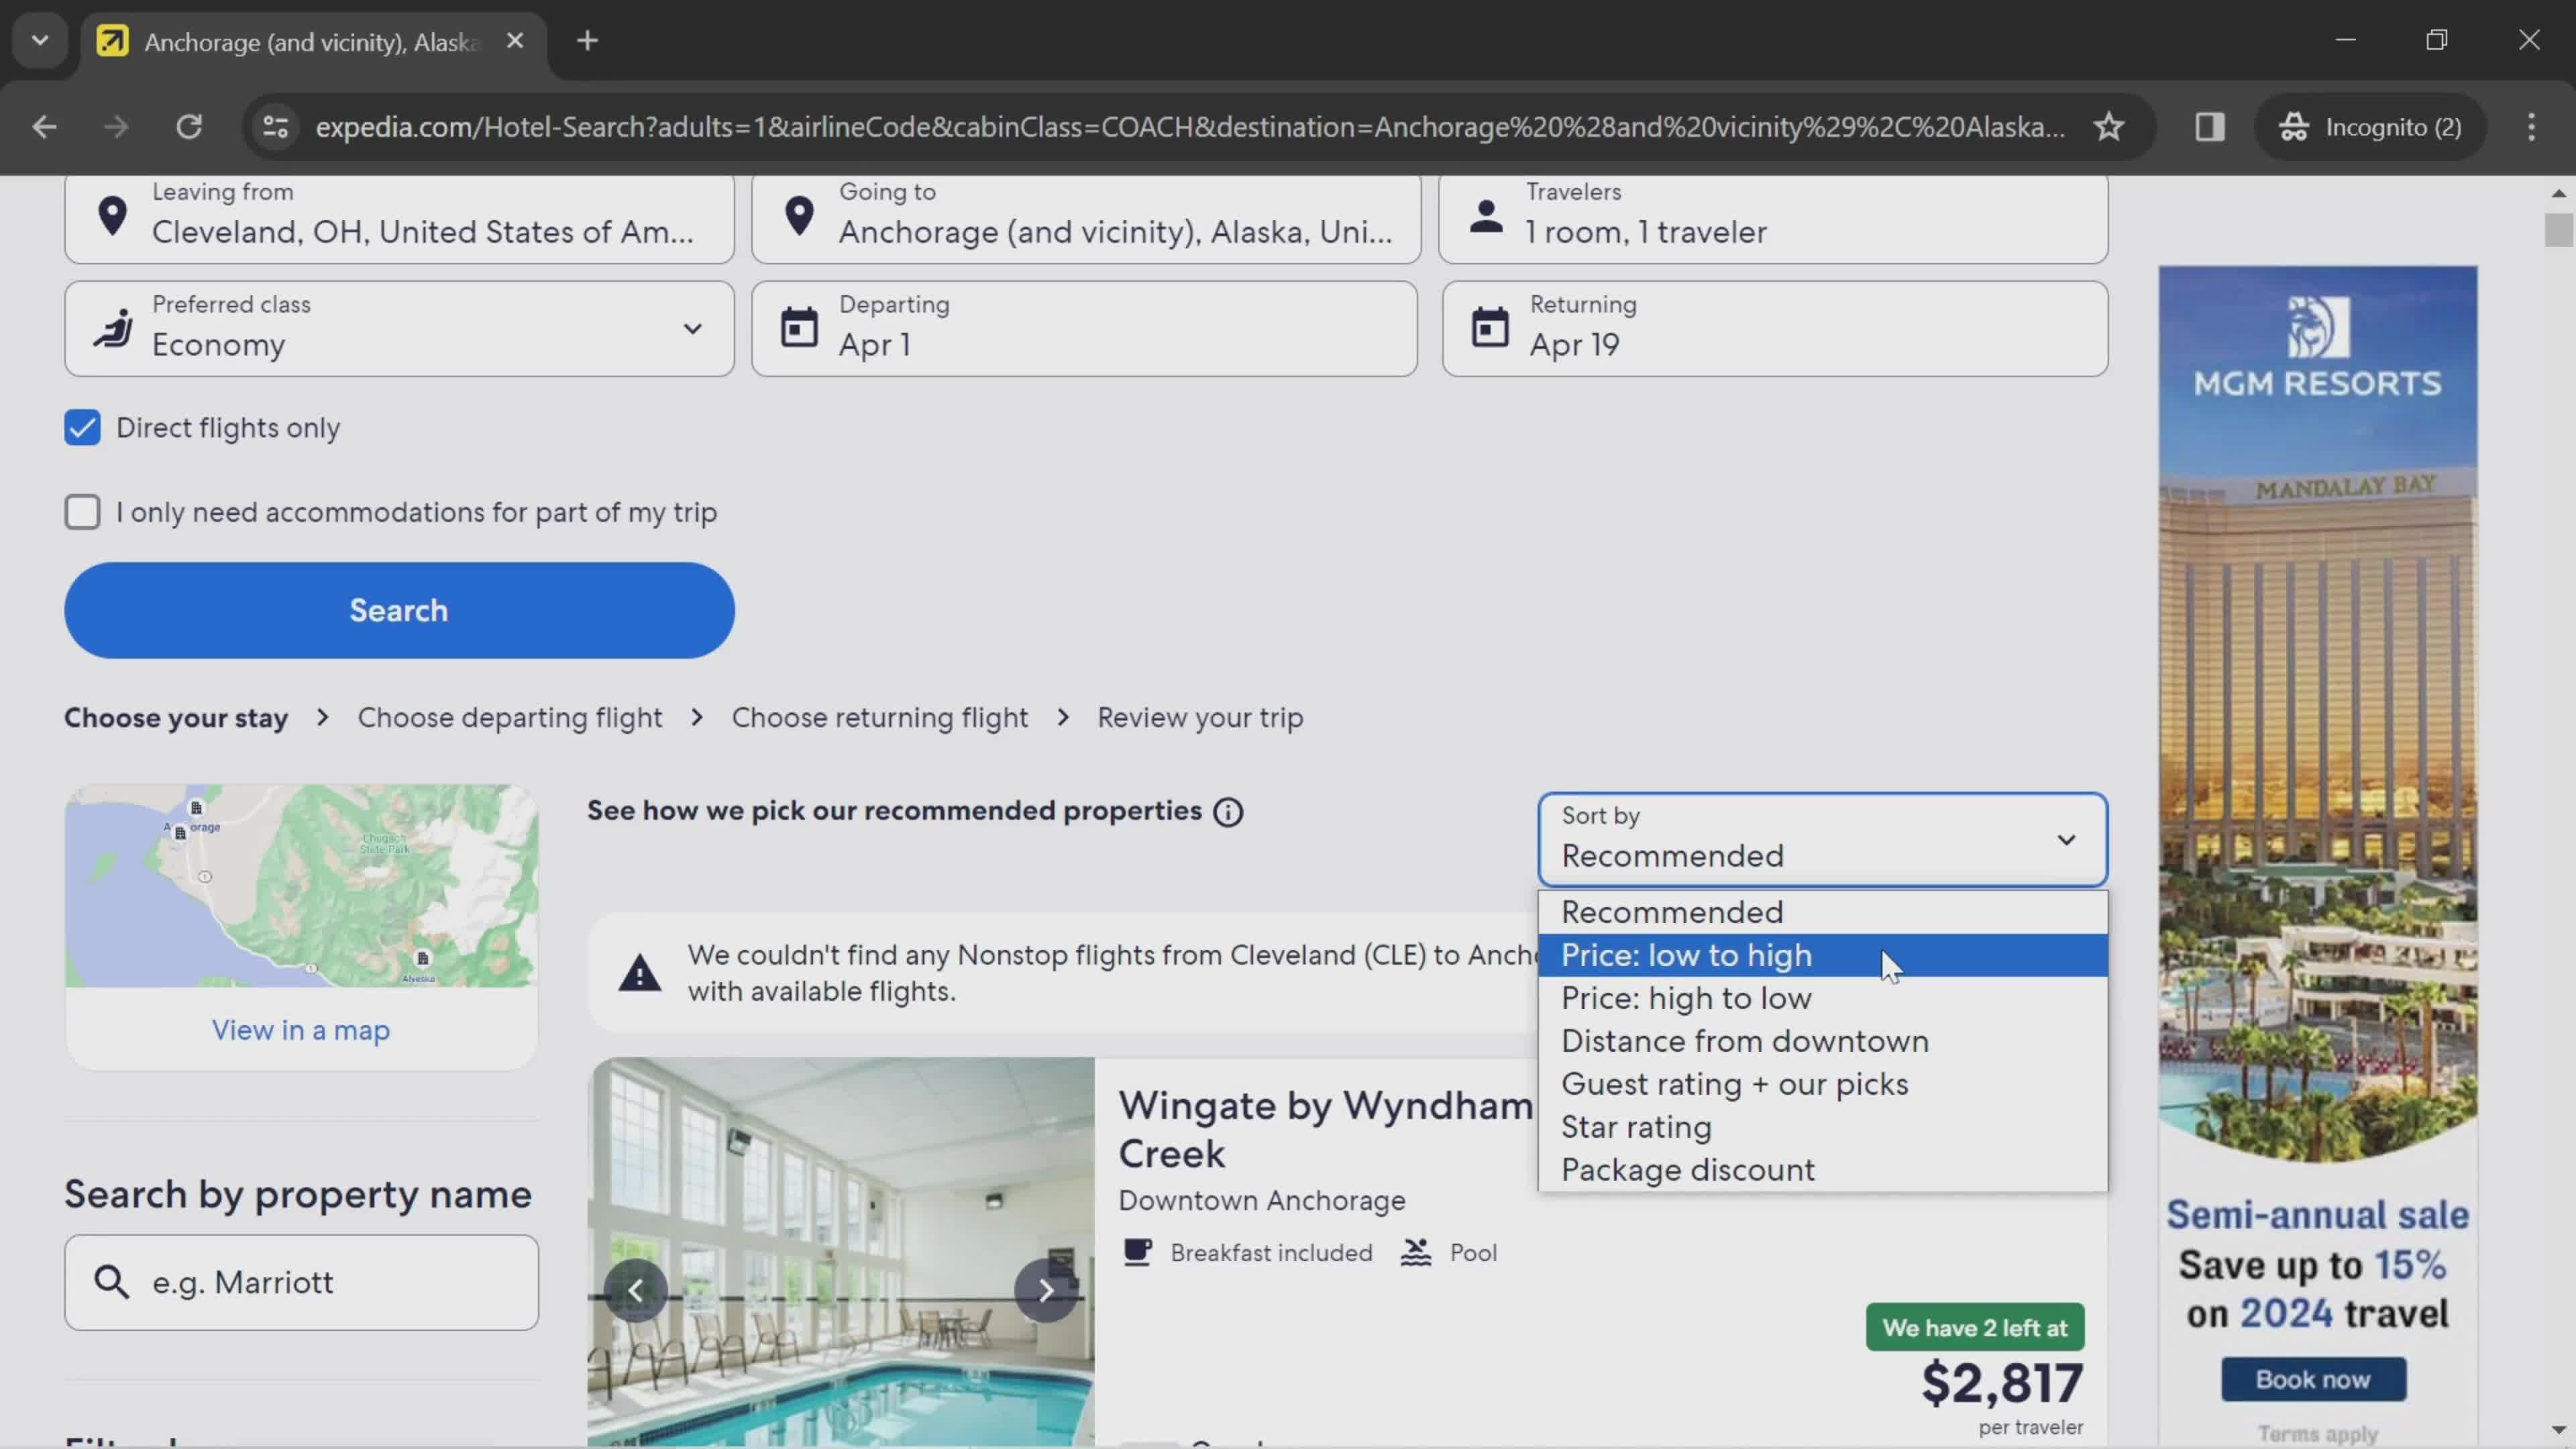Click the blue Search button
The height and width of the screenshot is (1449, 2576).
[399, 610]
